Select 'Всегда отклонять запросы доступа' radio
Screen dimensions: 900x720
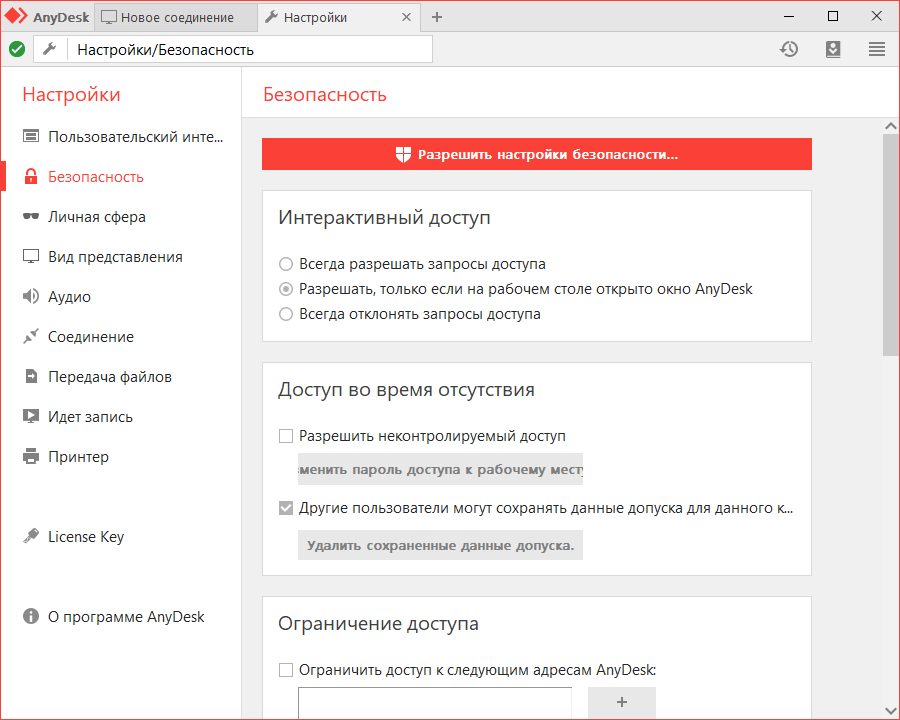click(286, 314)
